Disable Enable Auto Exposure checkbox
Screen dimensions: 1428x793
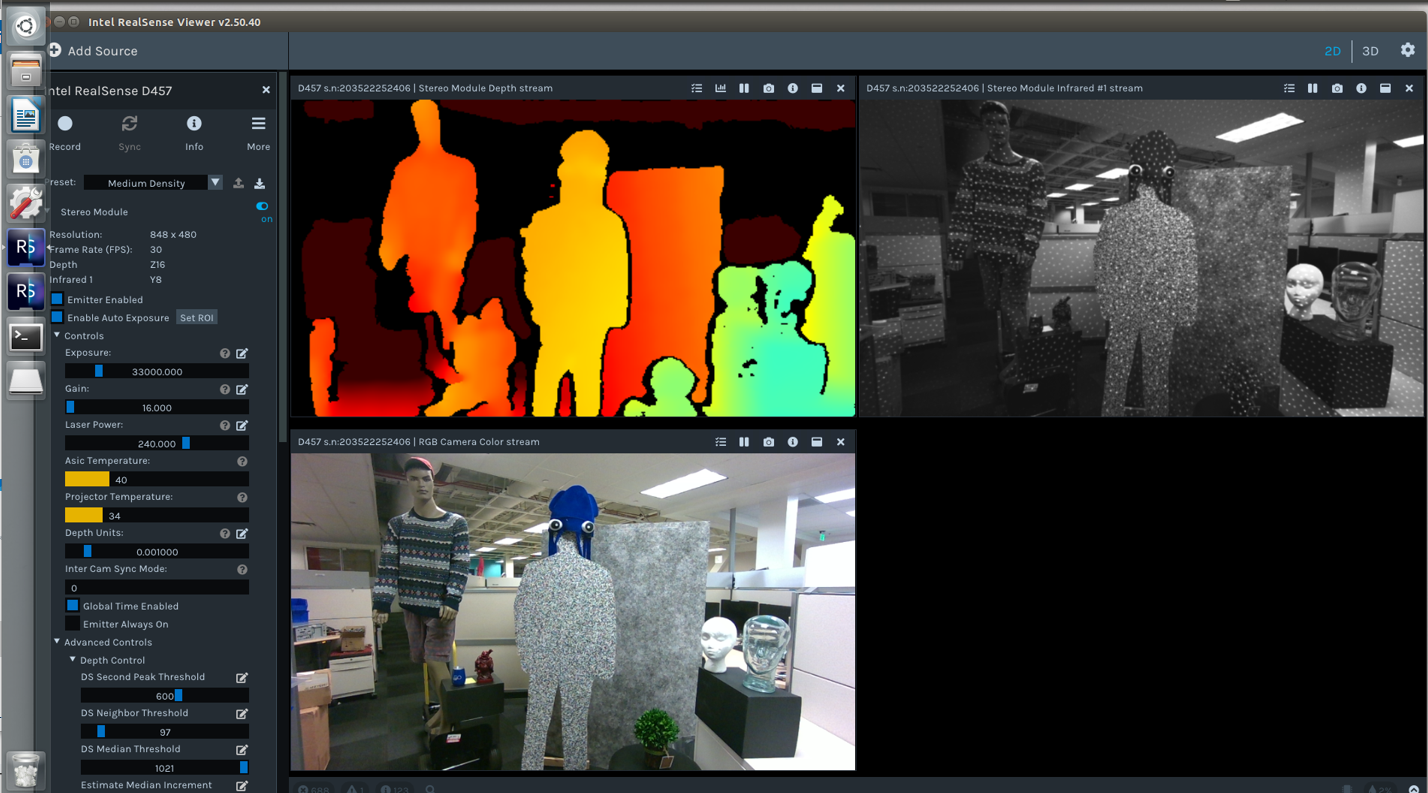pos(57,318)
